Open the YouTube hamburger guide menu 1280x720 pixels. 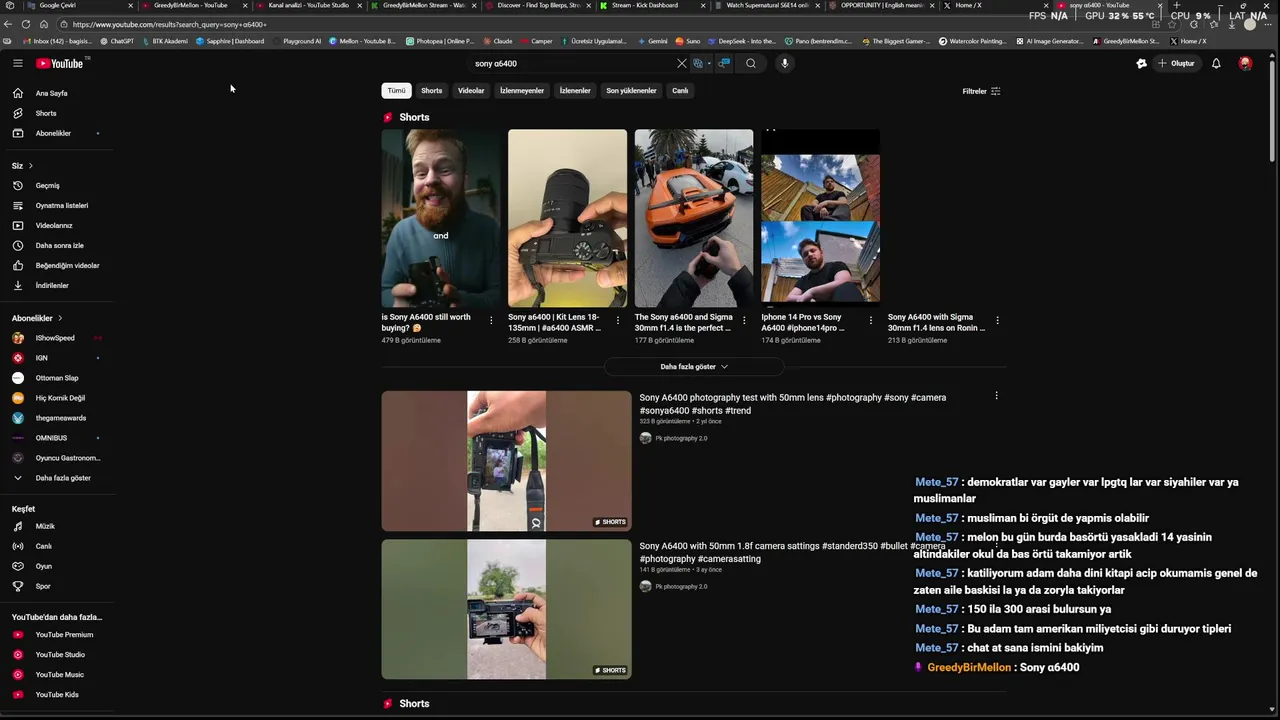click(x=17, y=63)
